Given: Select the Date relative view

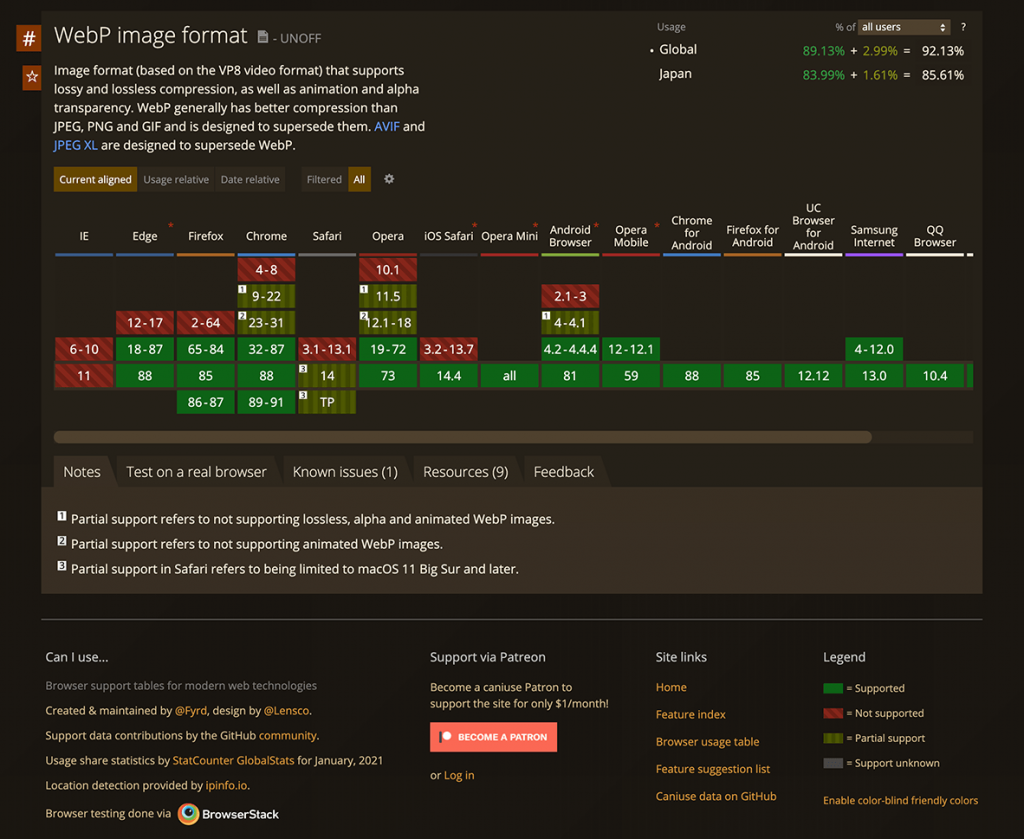Looking at the screenshot, I should tap(250, 180).
